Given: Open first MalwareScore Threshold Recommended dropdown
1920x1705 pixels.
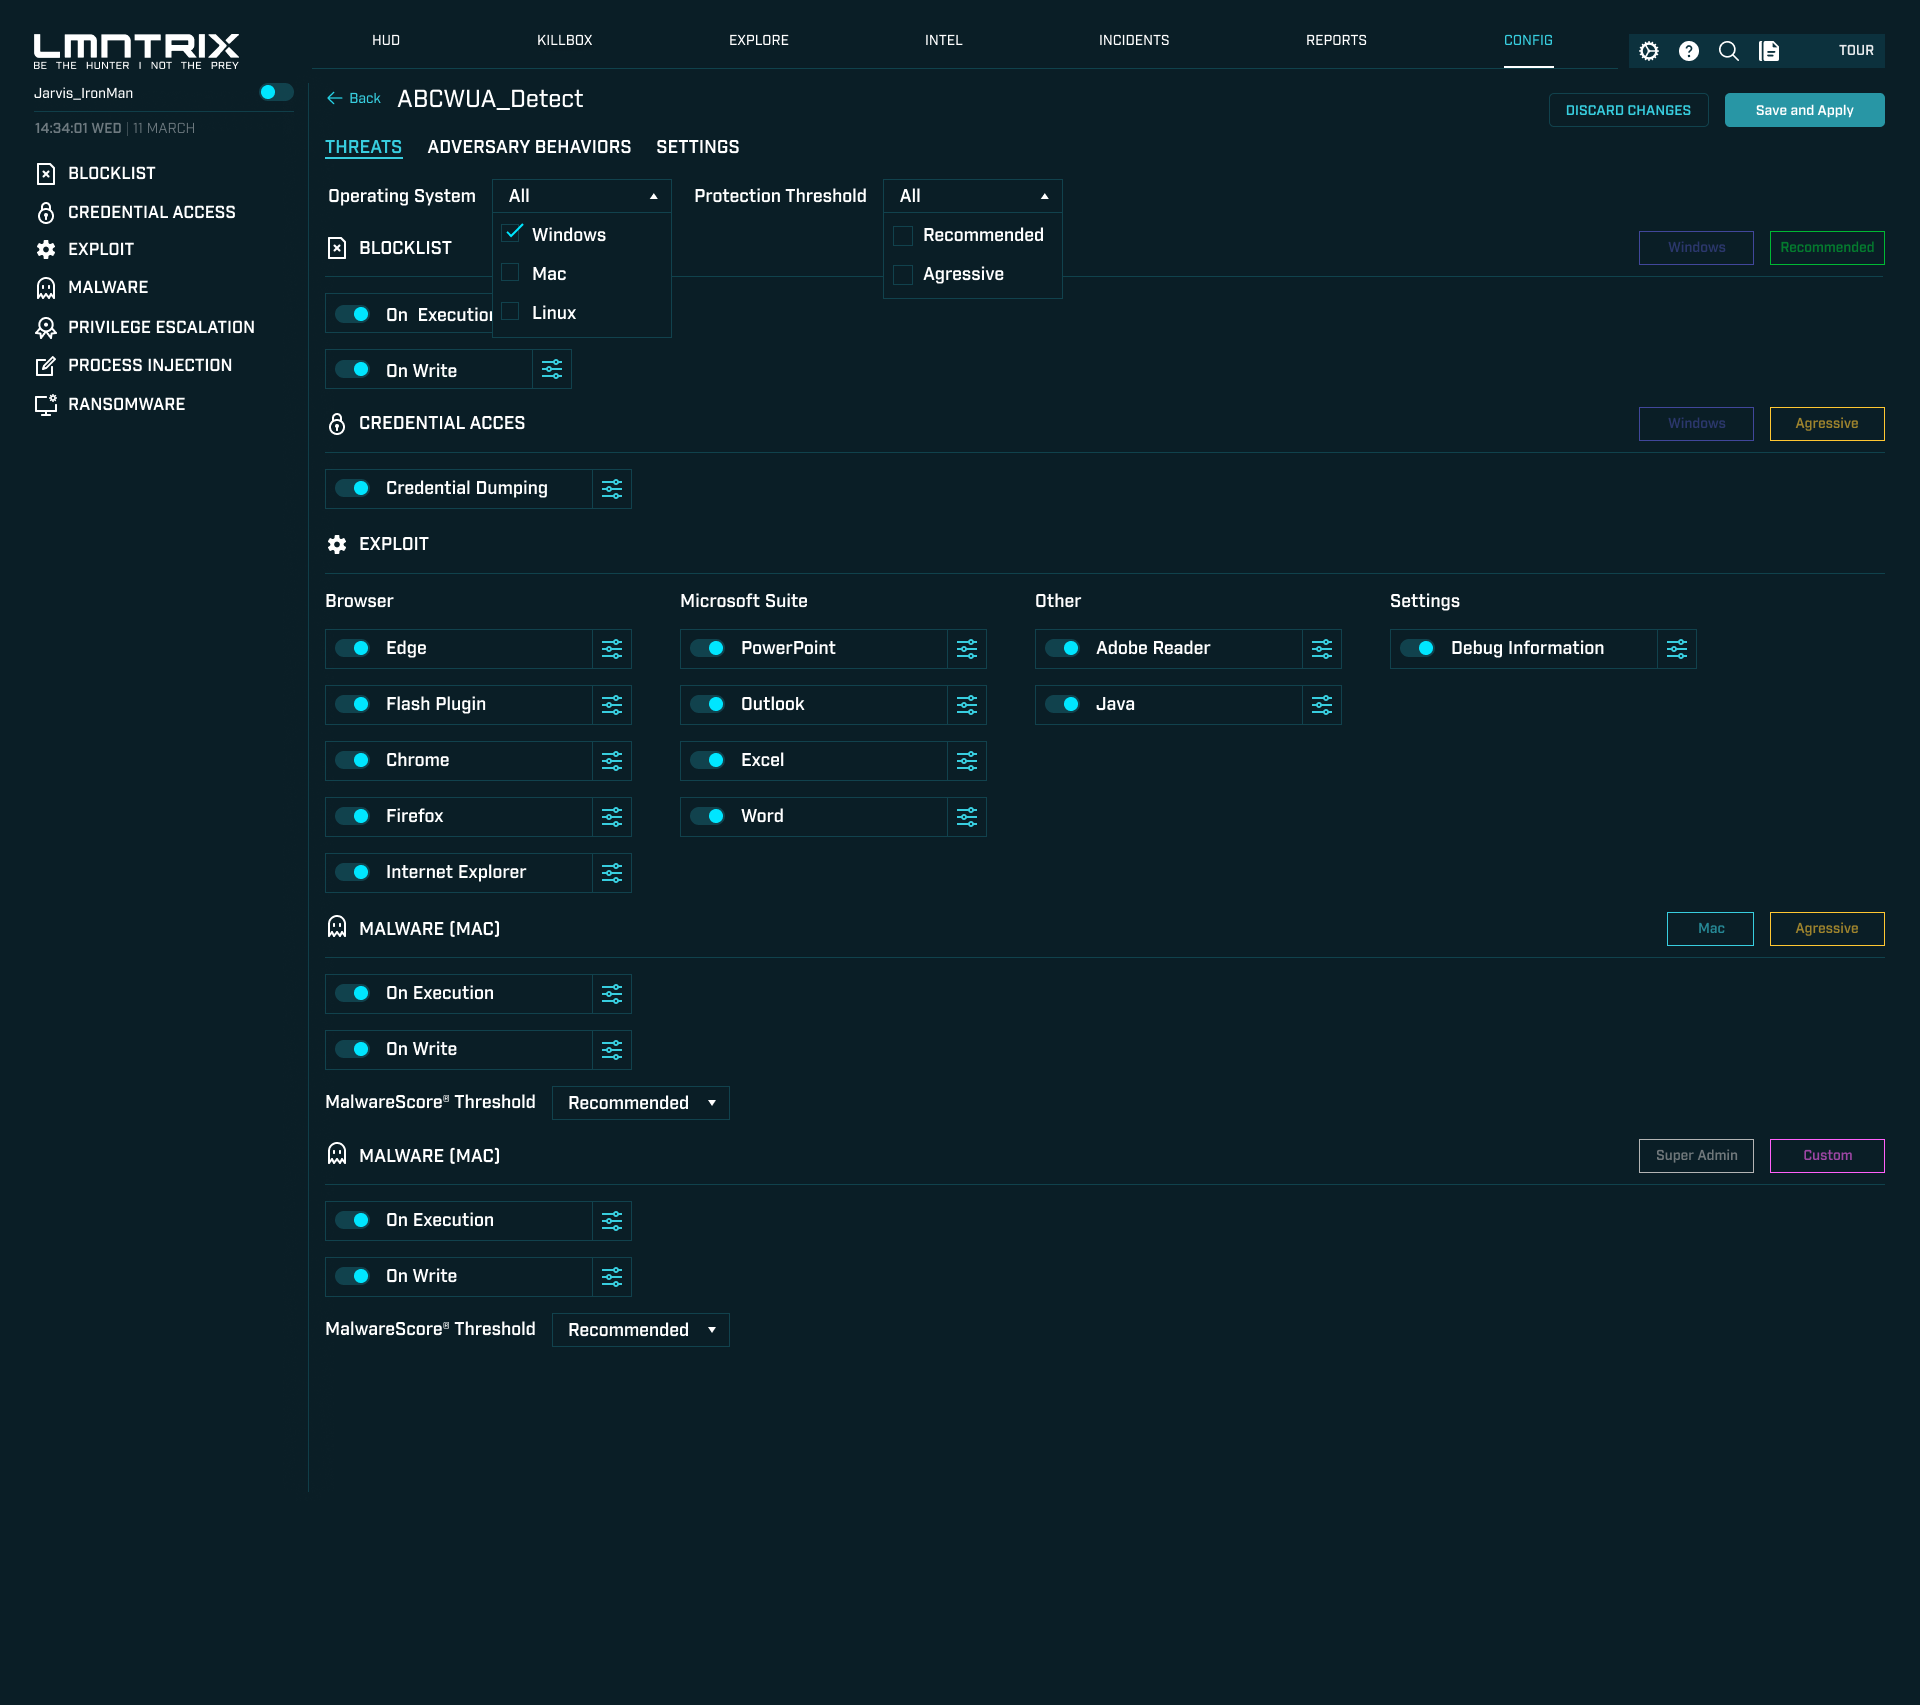Looking at the screenshot, I should pyautogui.click(x=641, y=1103).
